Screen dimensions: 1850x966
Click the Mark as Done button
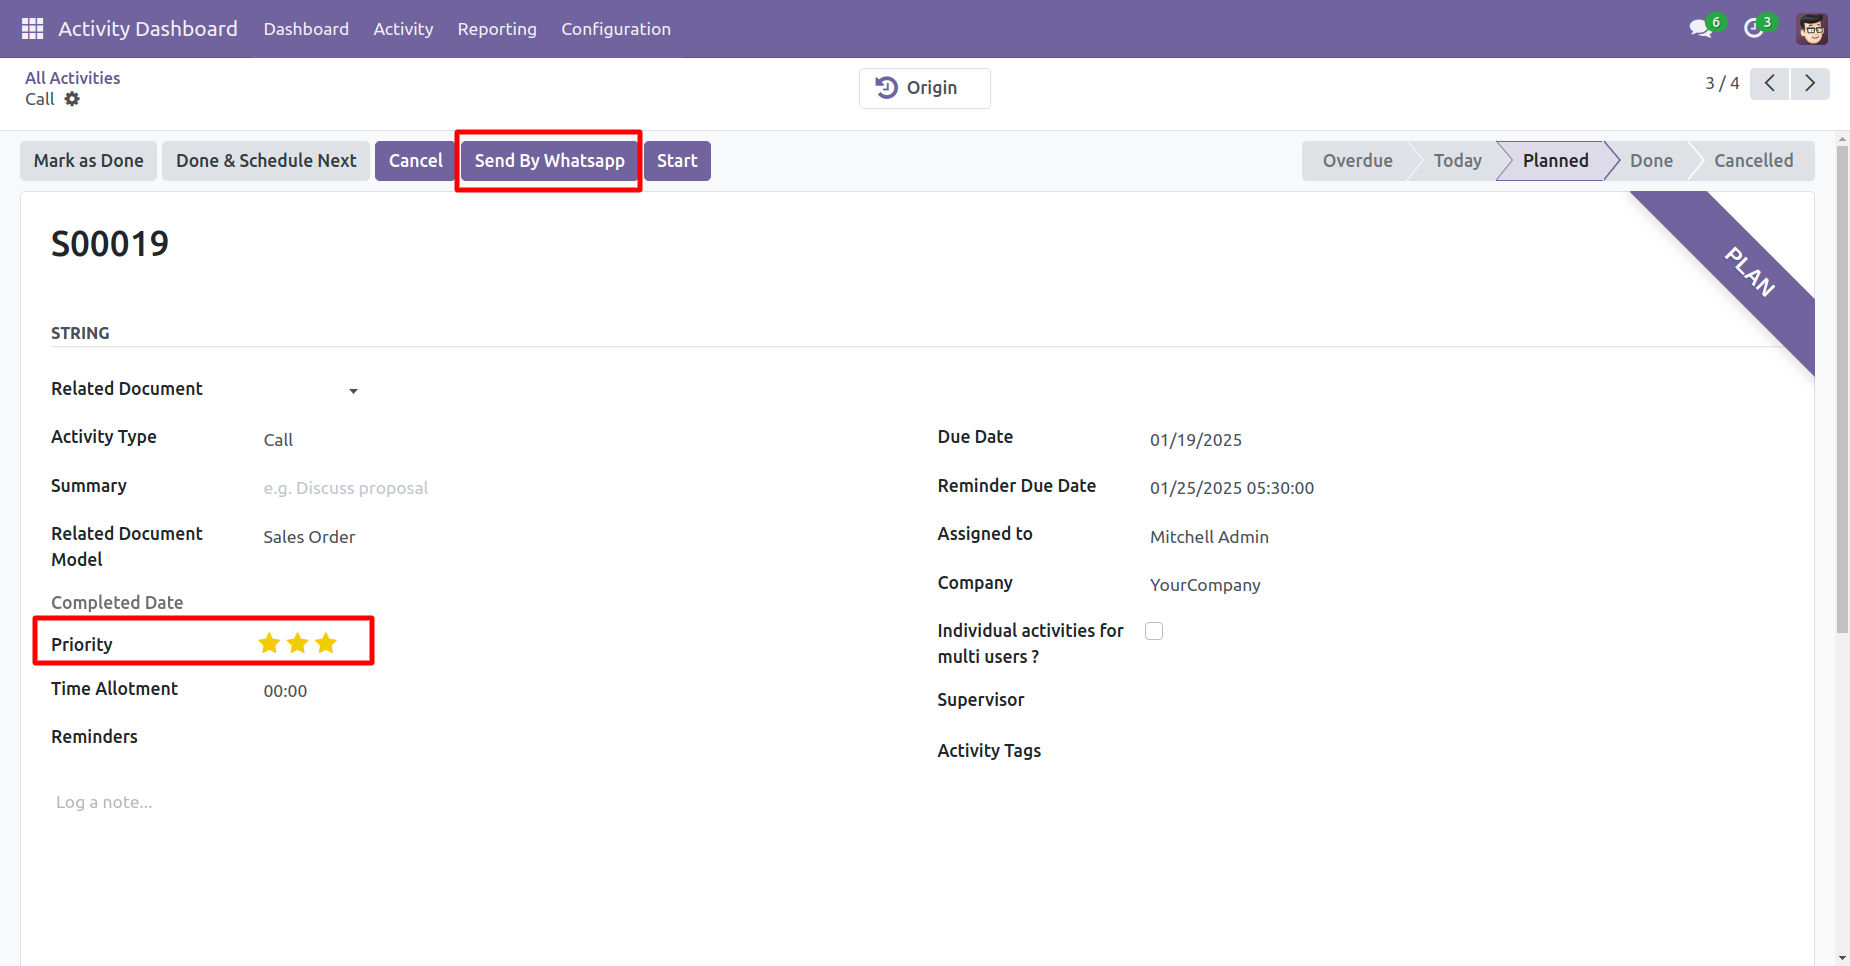[89, 161]
